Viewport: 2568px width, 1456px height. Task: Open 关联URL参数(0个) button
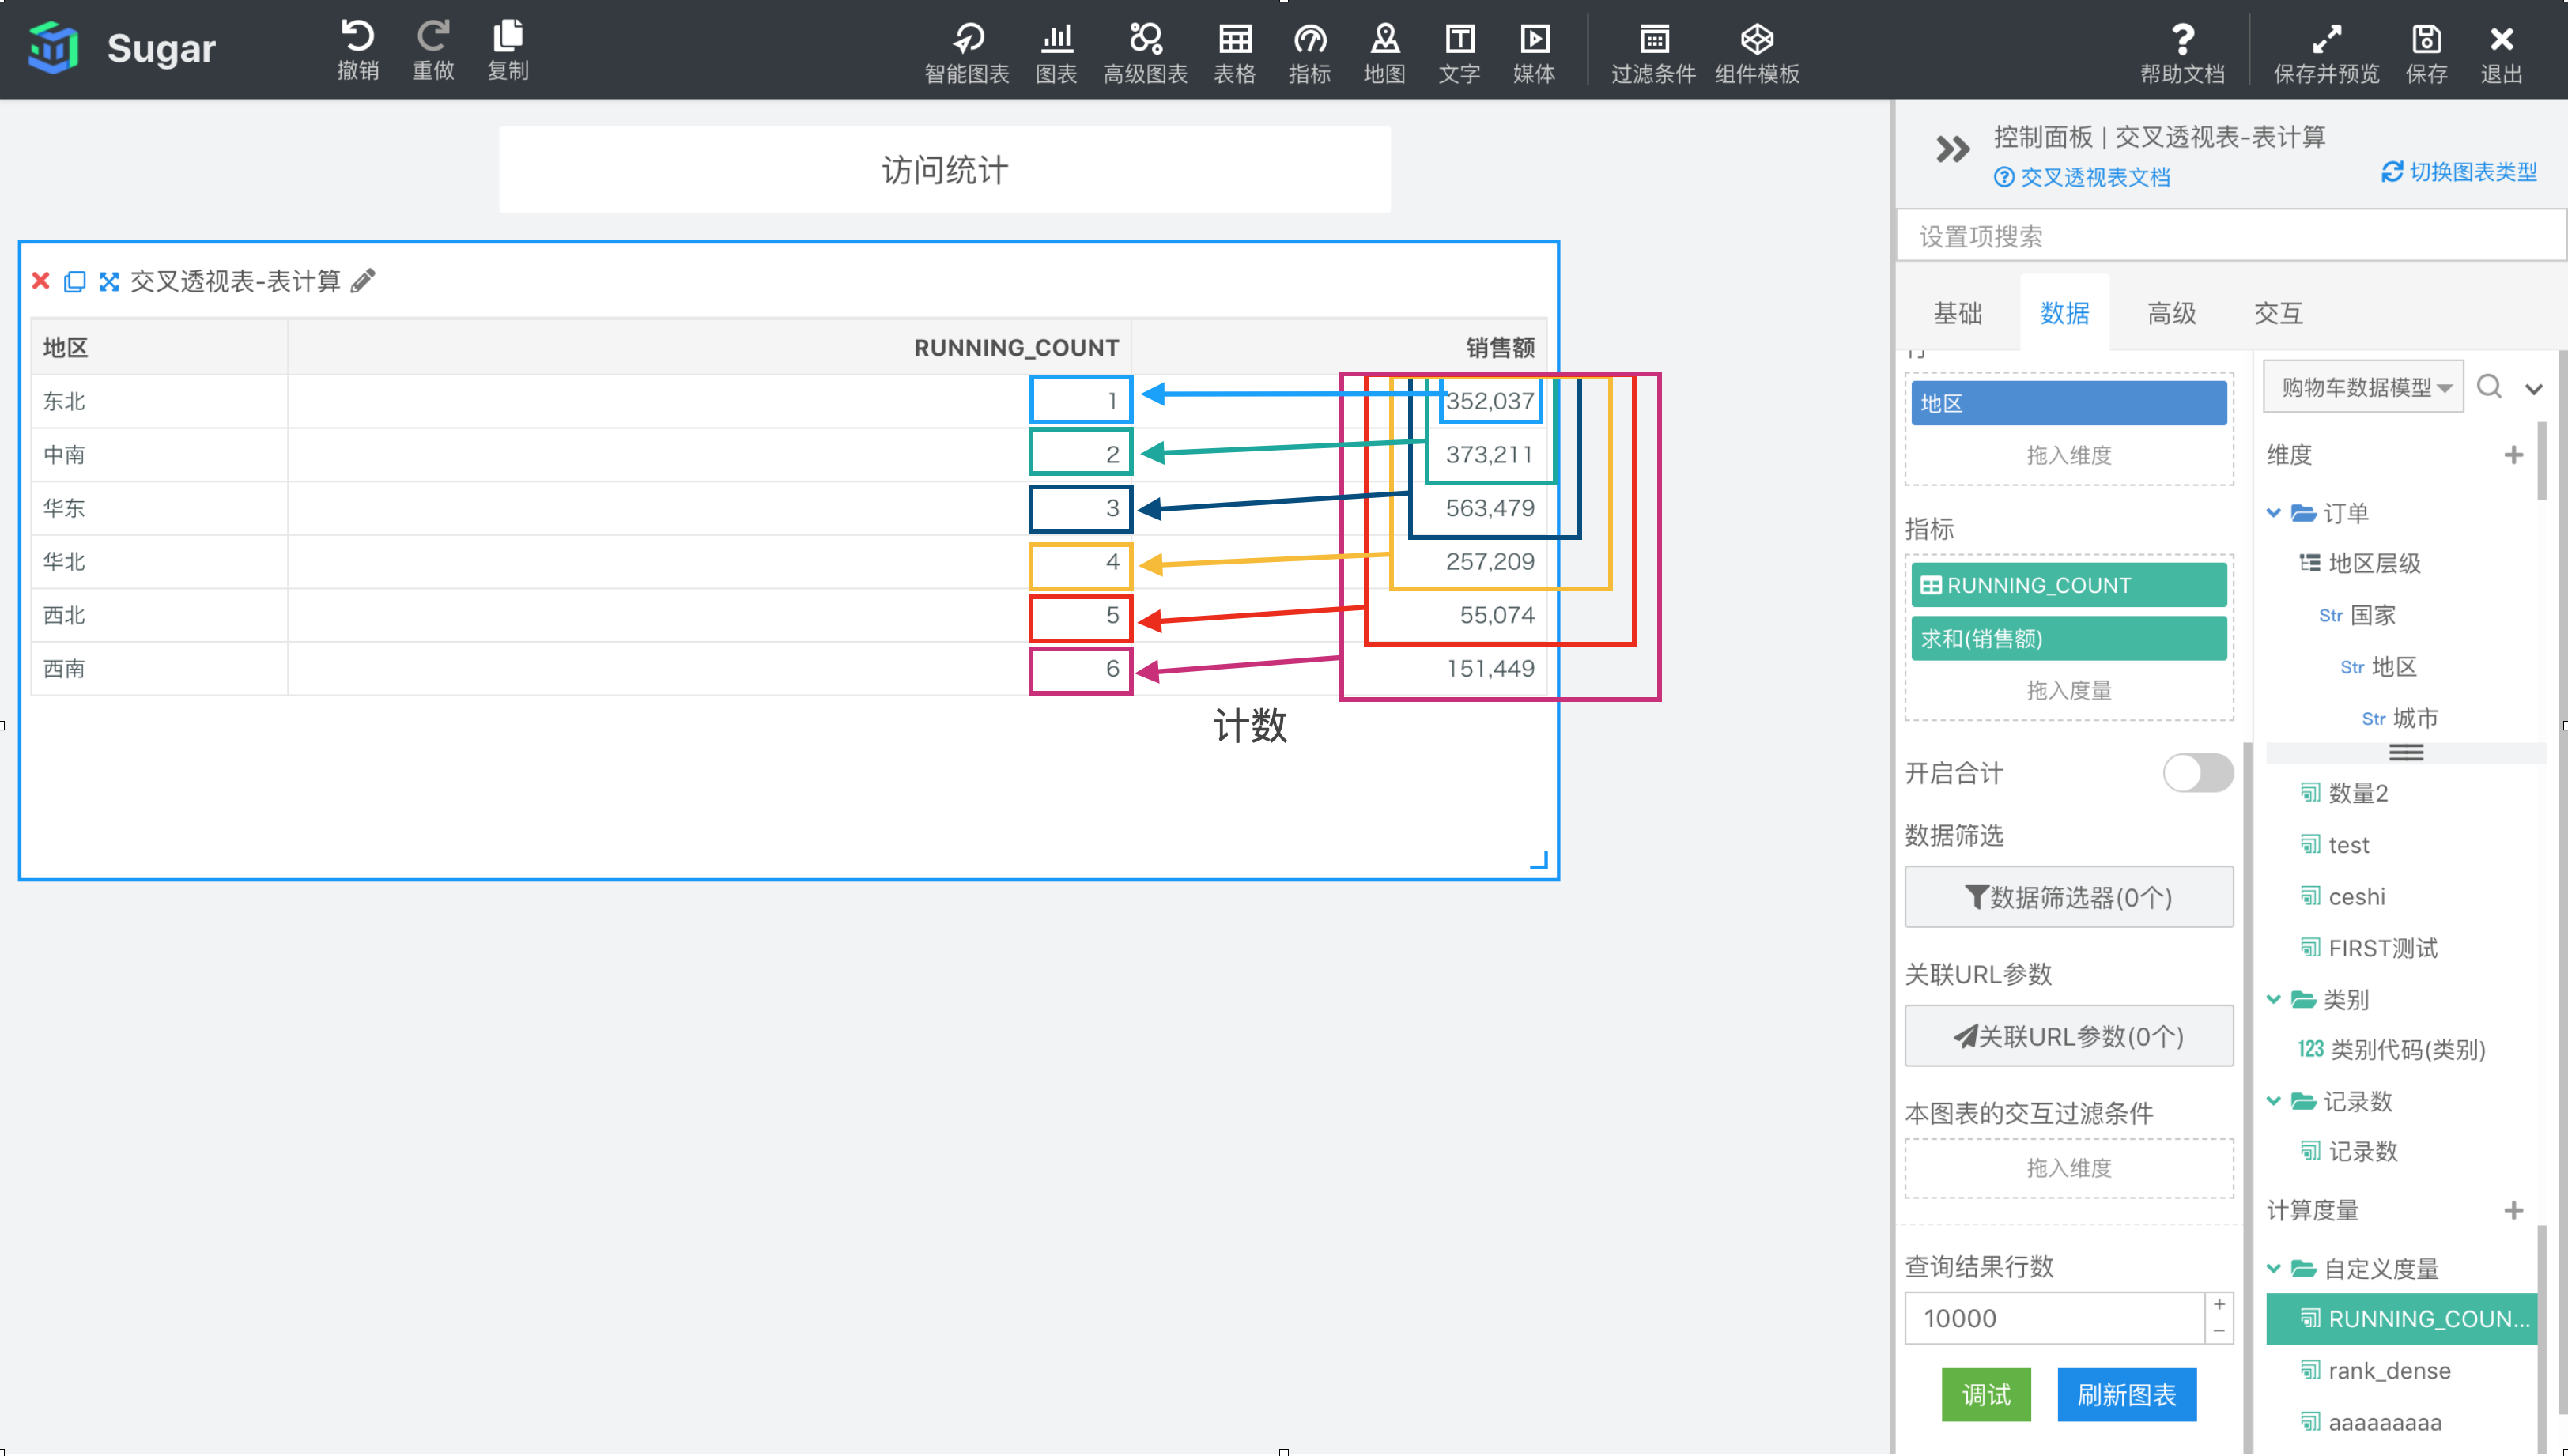tap(2068, 1036)
